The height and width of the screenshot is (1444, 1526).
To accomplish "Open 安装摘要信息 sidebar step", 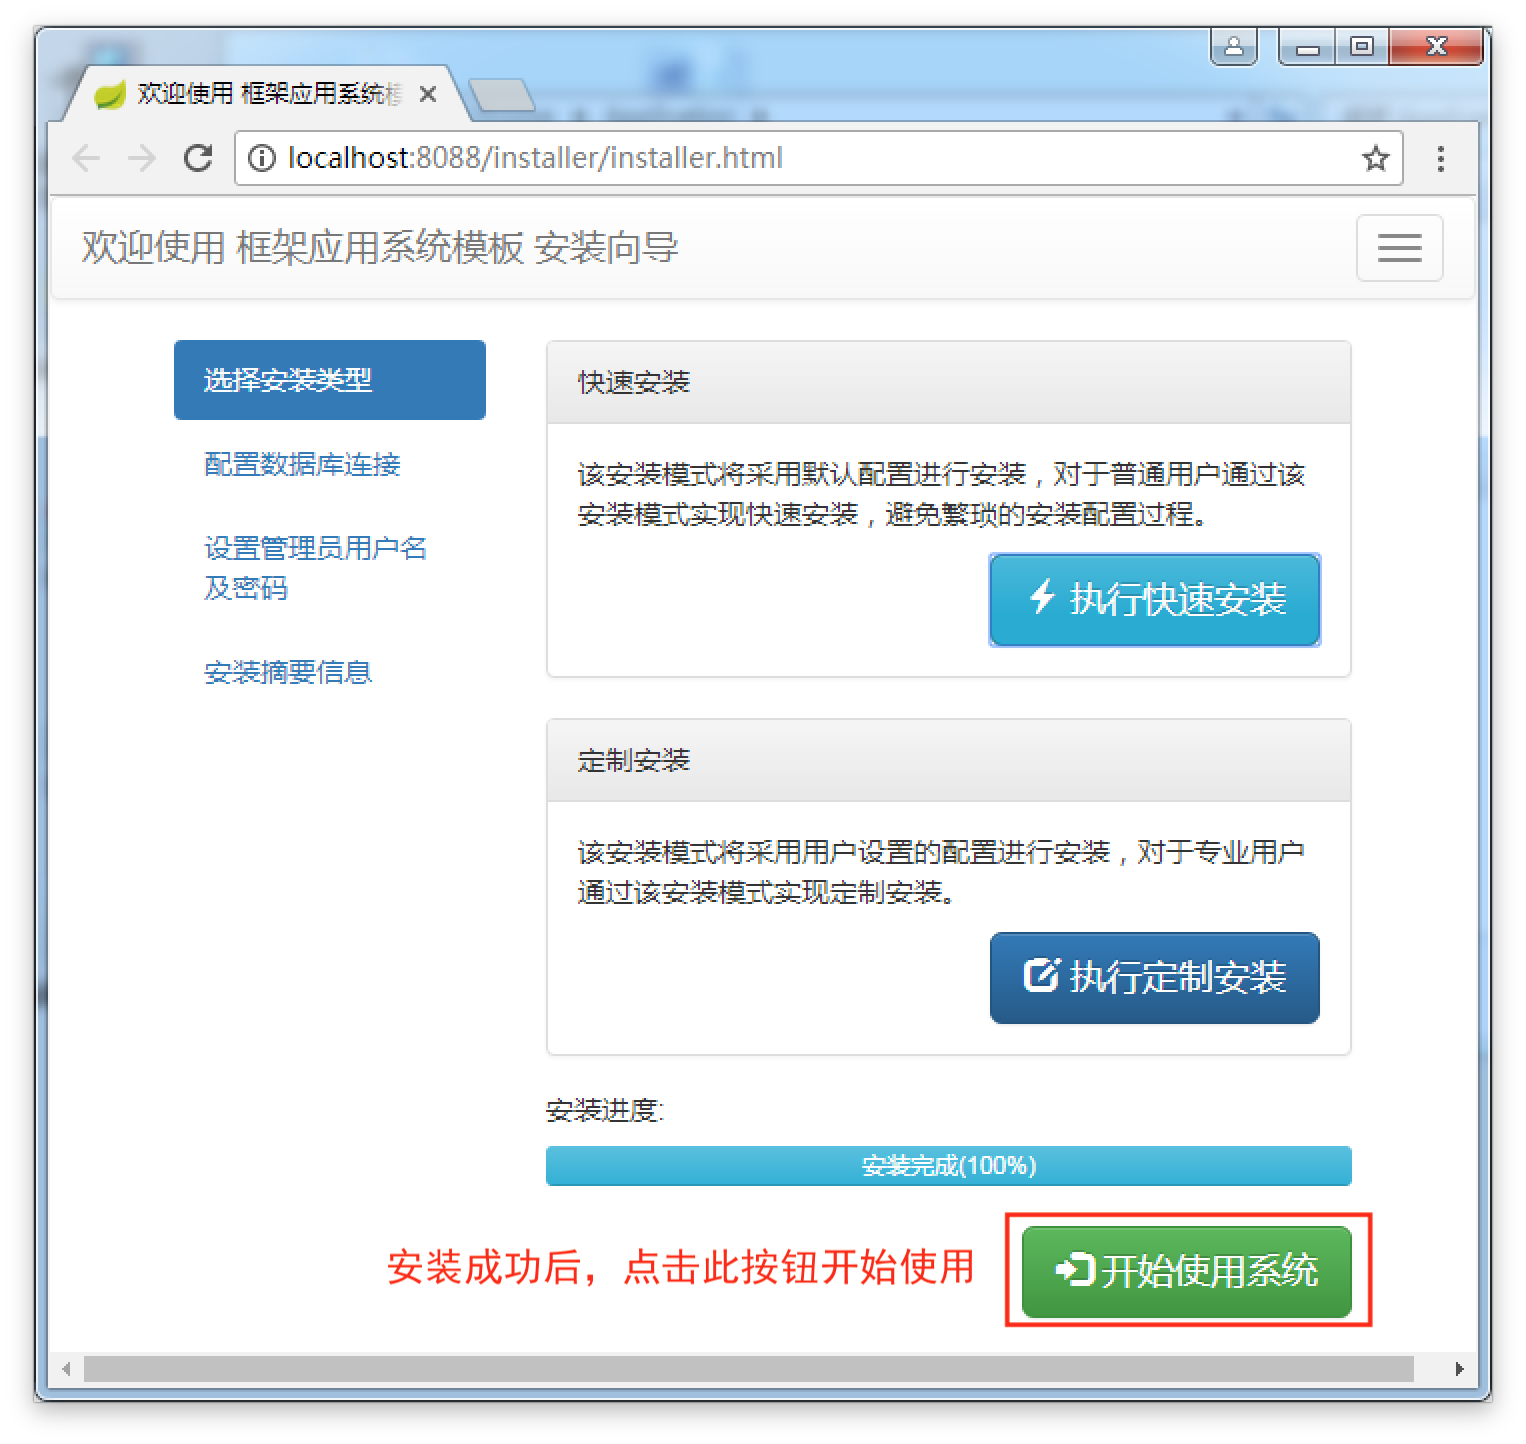I will pos(288,672).
